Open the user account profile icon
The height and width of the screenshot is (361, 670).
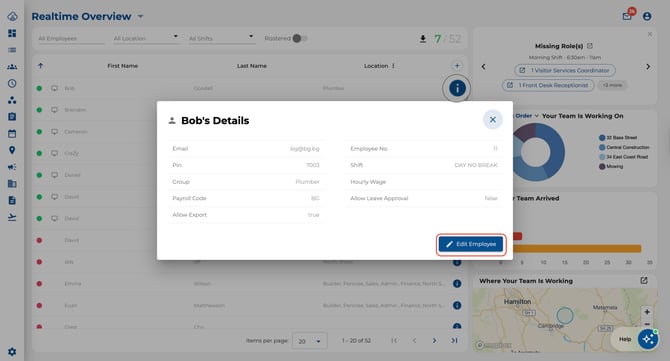click(647, 16)
